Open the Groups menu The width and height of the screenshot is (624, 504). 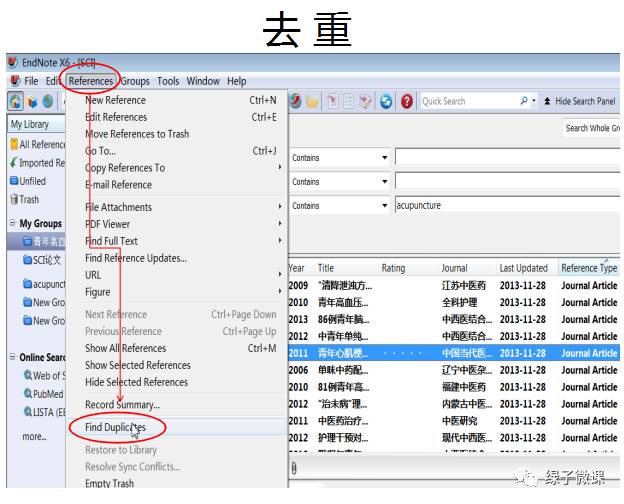pos(135,81)
